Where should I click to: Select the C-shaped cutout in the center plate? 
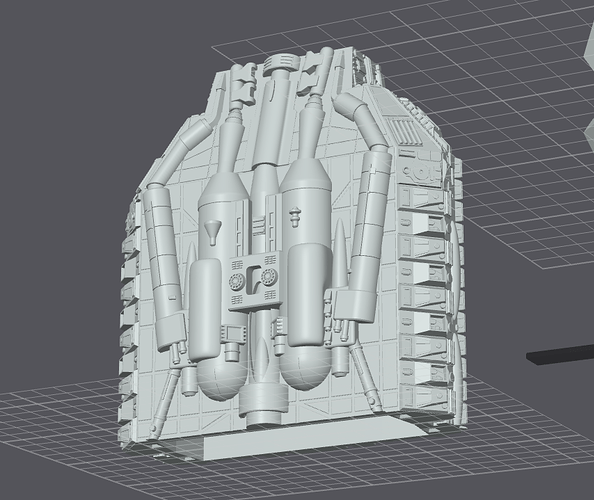(253, 278)
